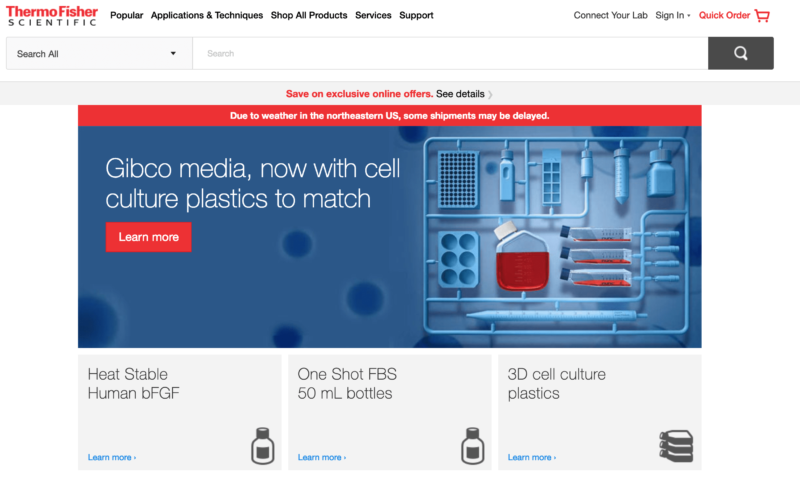Screen dimensions: 800x478
Task: Click the One Shot FBS 50 mL bottles heading
Action: pyautogui.click(x=347, y=384)
